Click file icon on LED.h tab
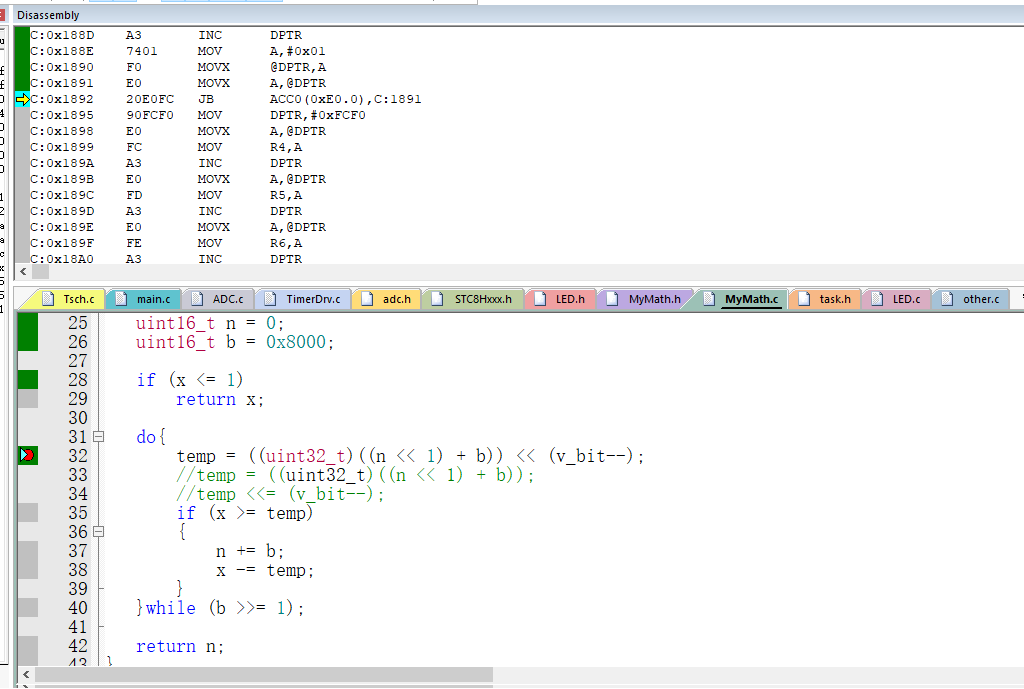 [x=540, y=299]
